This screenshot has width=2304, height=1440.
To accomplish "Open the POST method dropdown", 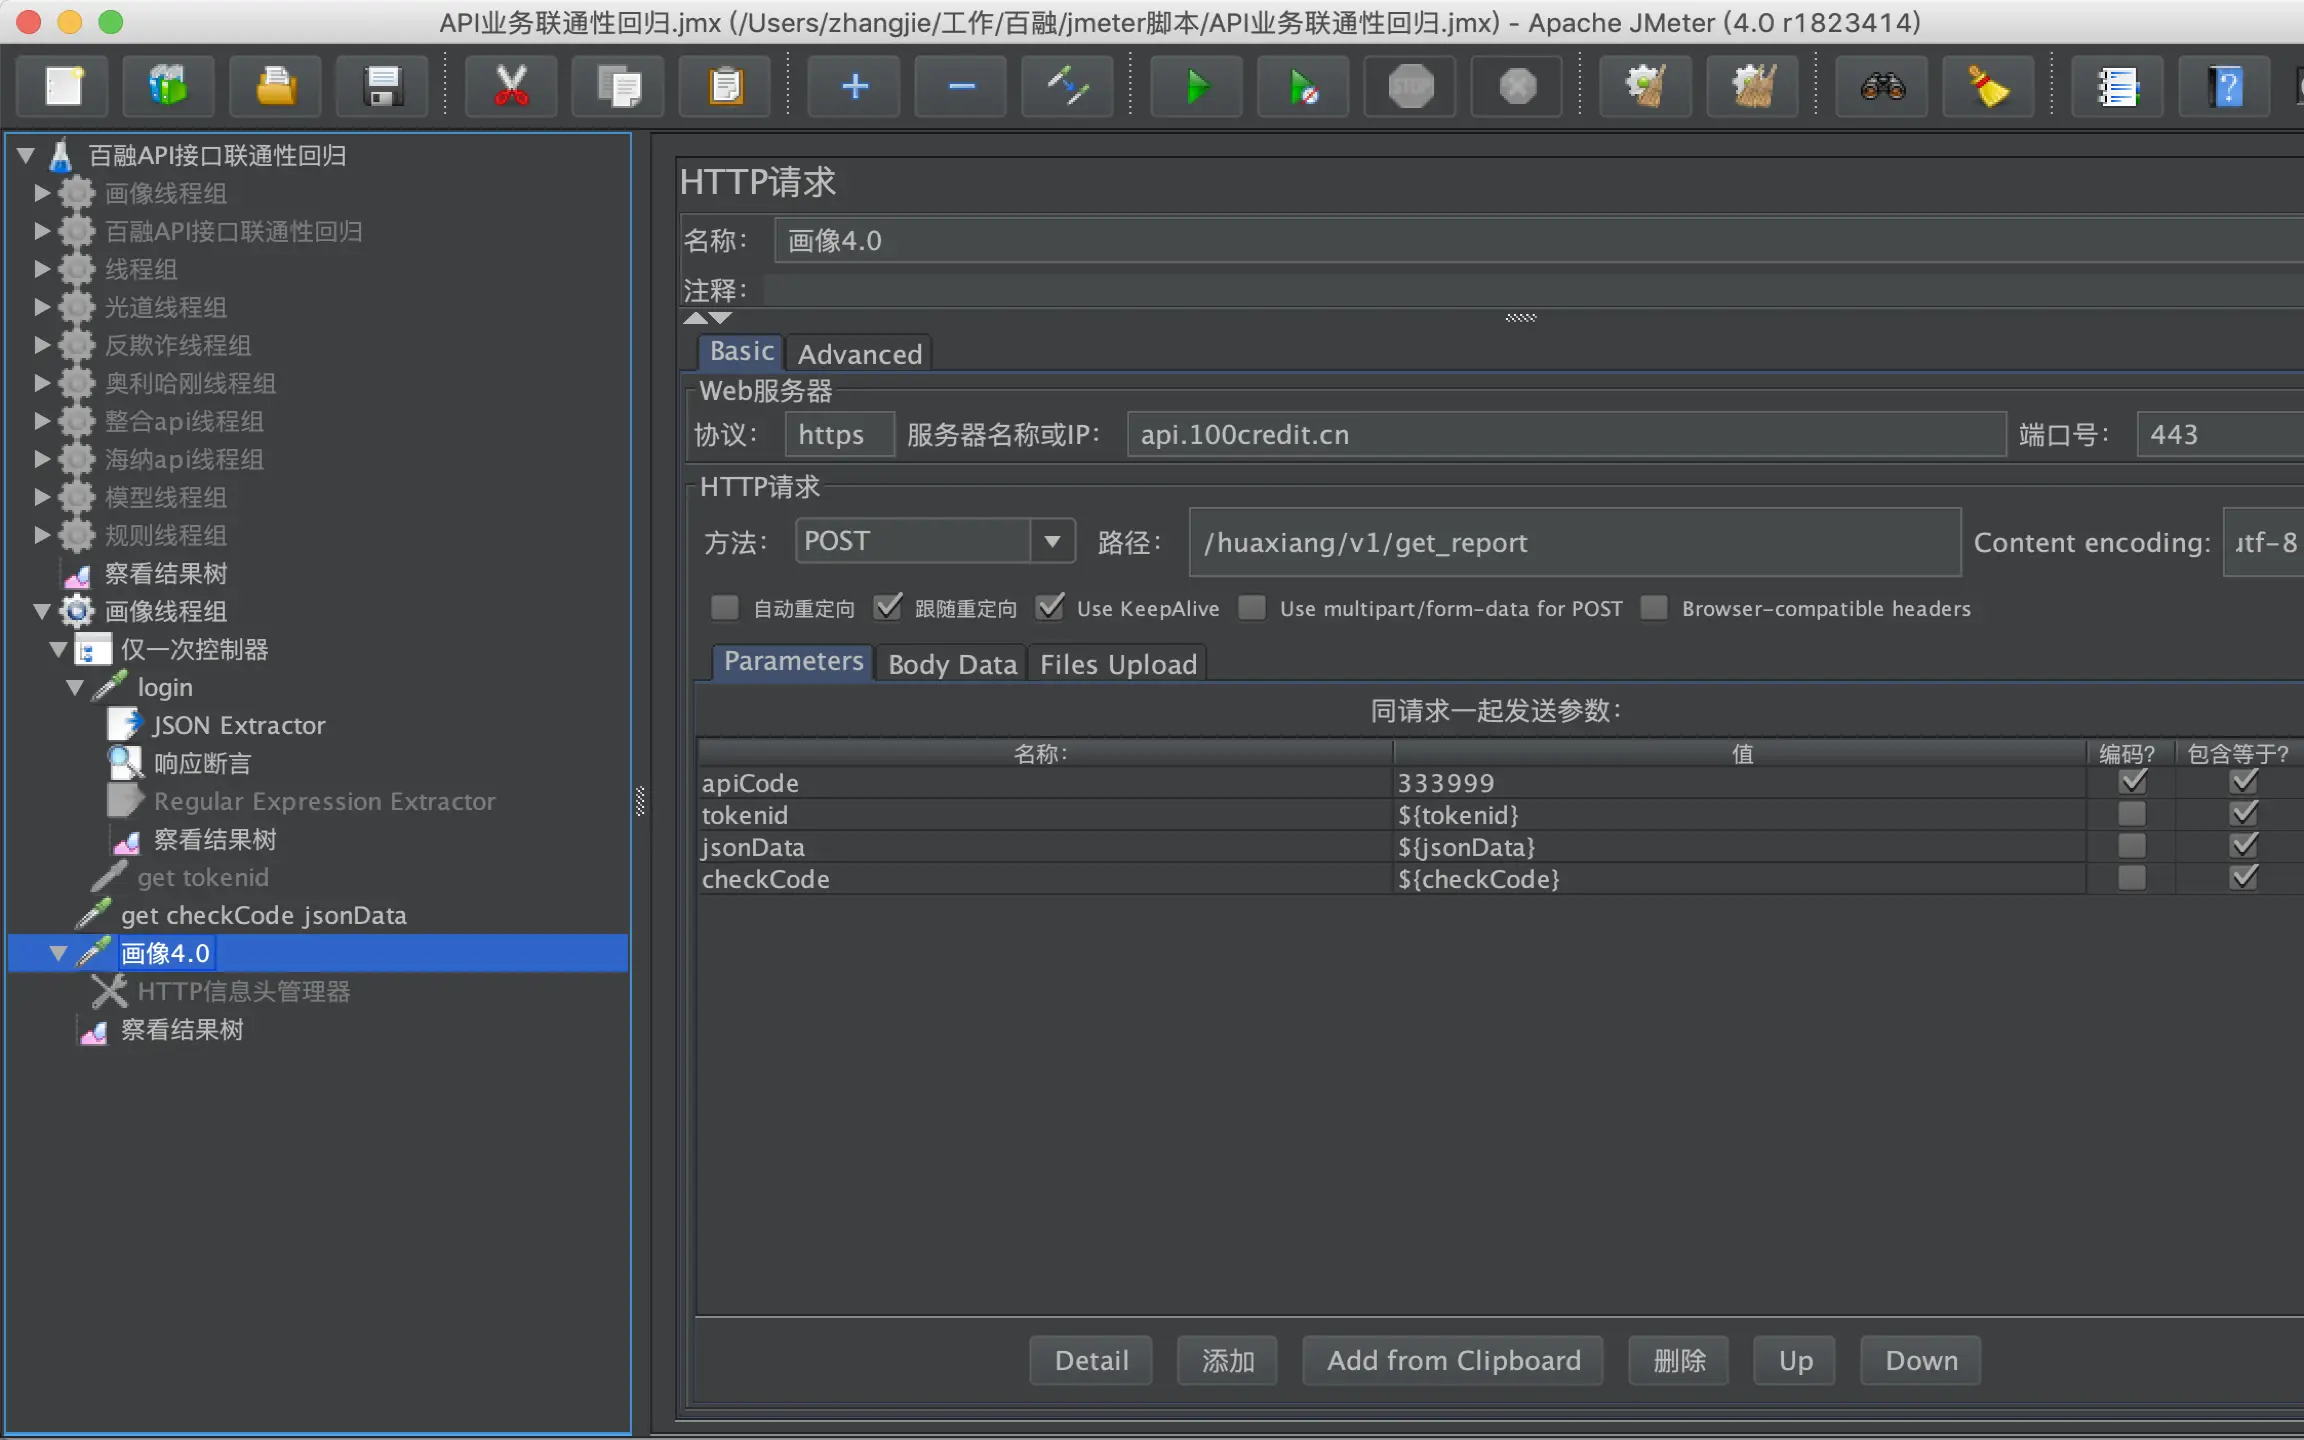I will 1052,541.
